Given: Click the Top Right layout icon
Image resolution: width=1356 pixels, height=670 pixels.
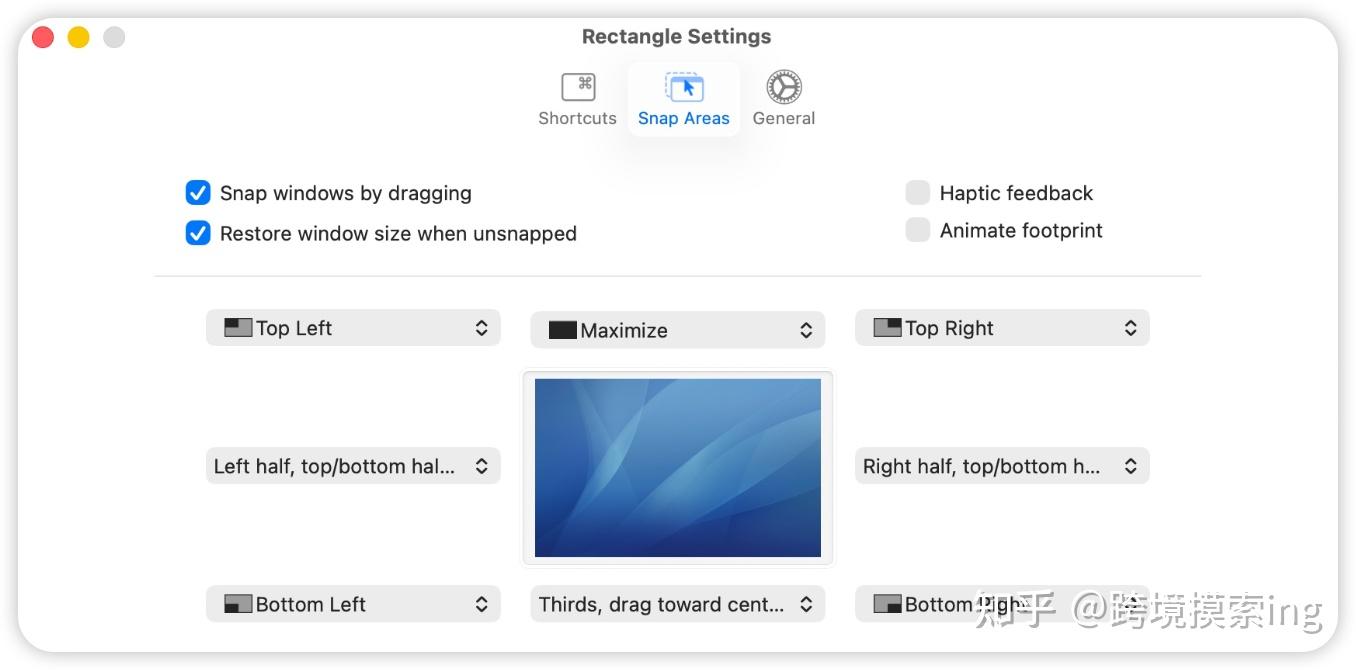Looking at the screenshot, I should (887, 327).
